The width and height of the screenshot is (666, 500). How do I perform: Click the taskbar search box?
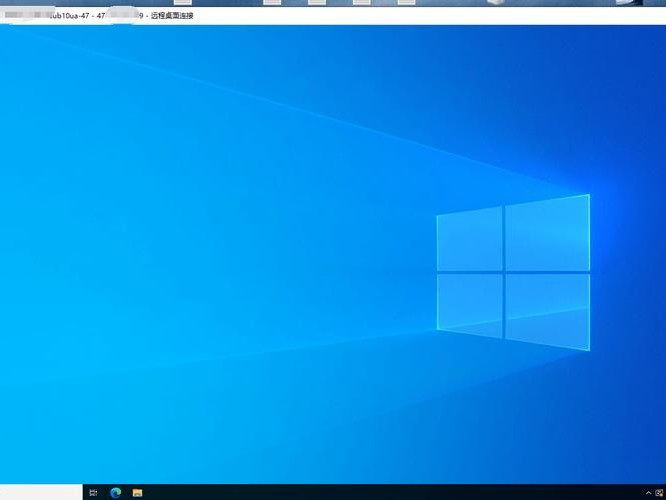pyautogui.click(x=41, y=492)
